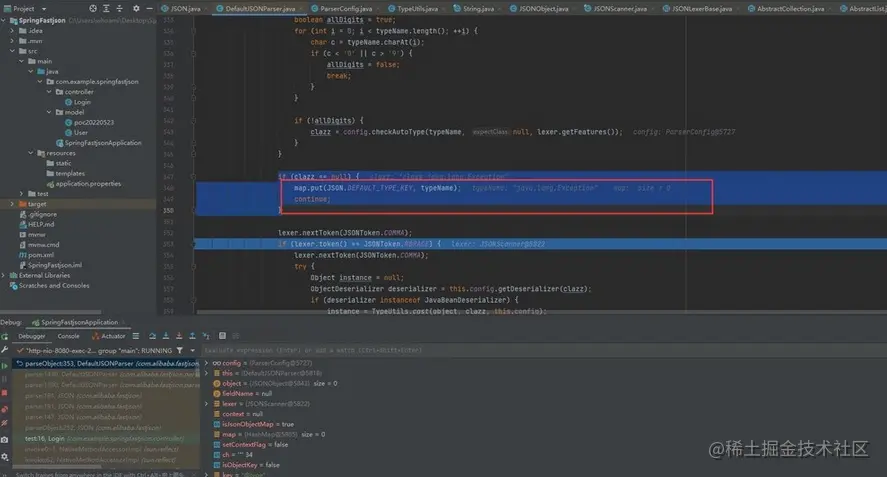Viewport: 887px width, 477px height.
Task: Expand the lexer variable
Action: click(206, 403)
